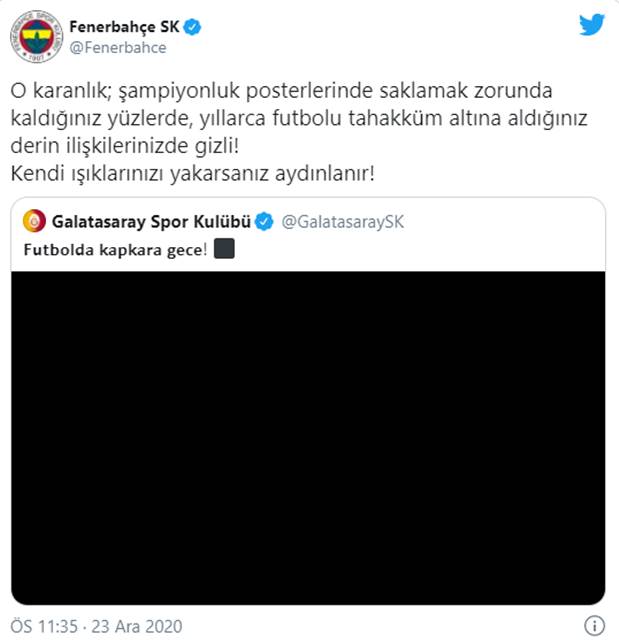This screenshot has width=619, height=643.
Task: Click the Galatasaray verified checkmark badge
Action: [264, 222]
